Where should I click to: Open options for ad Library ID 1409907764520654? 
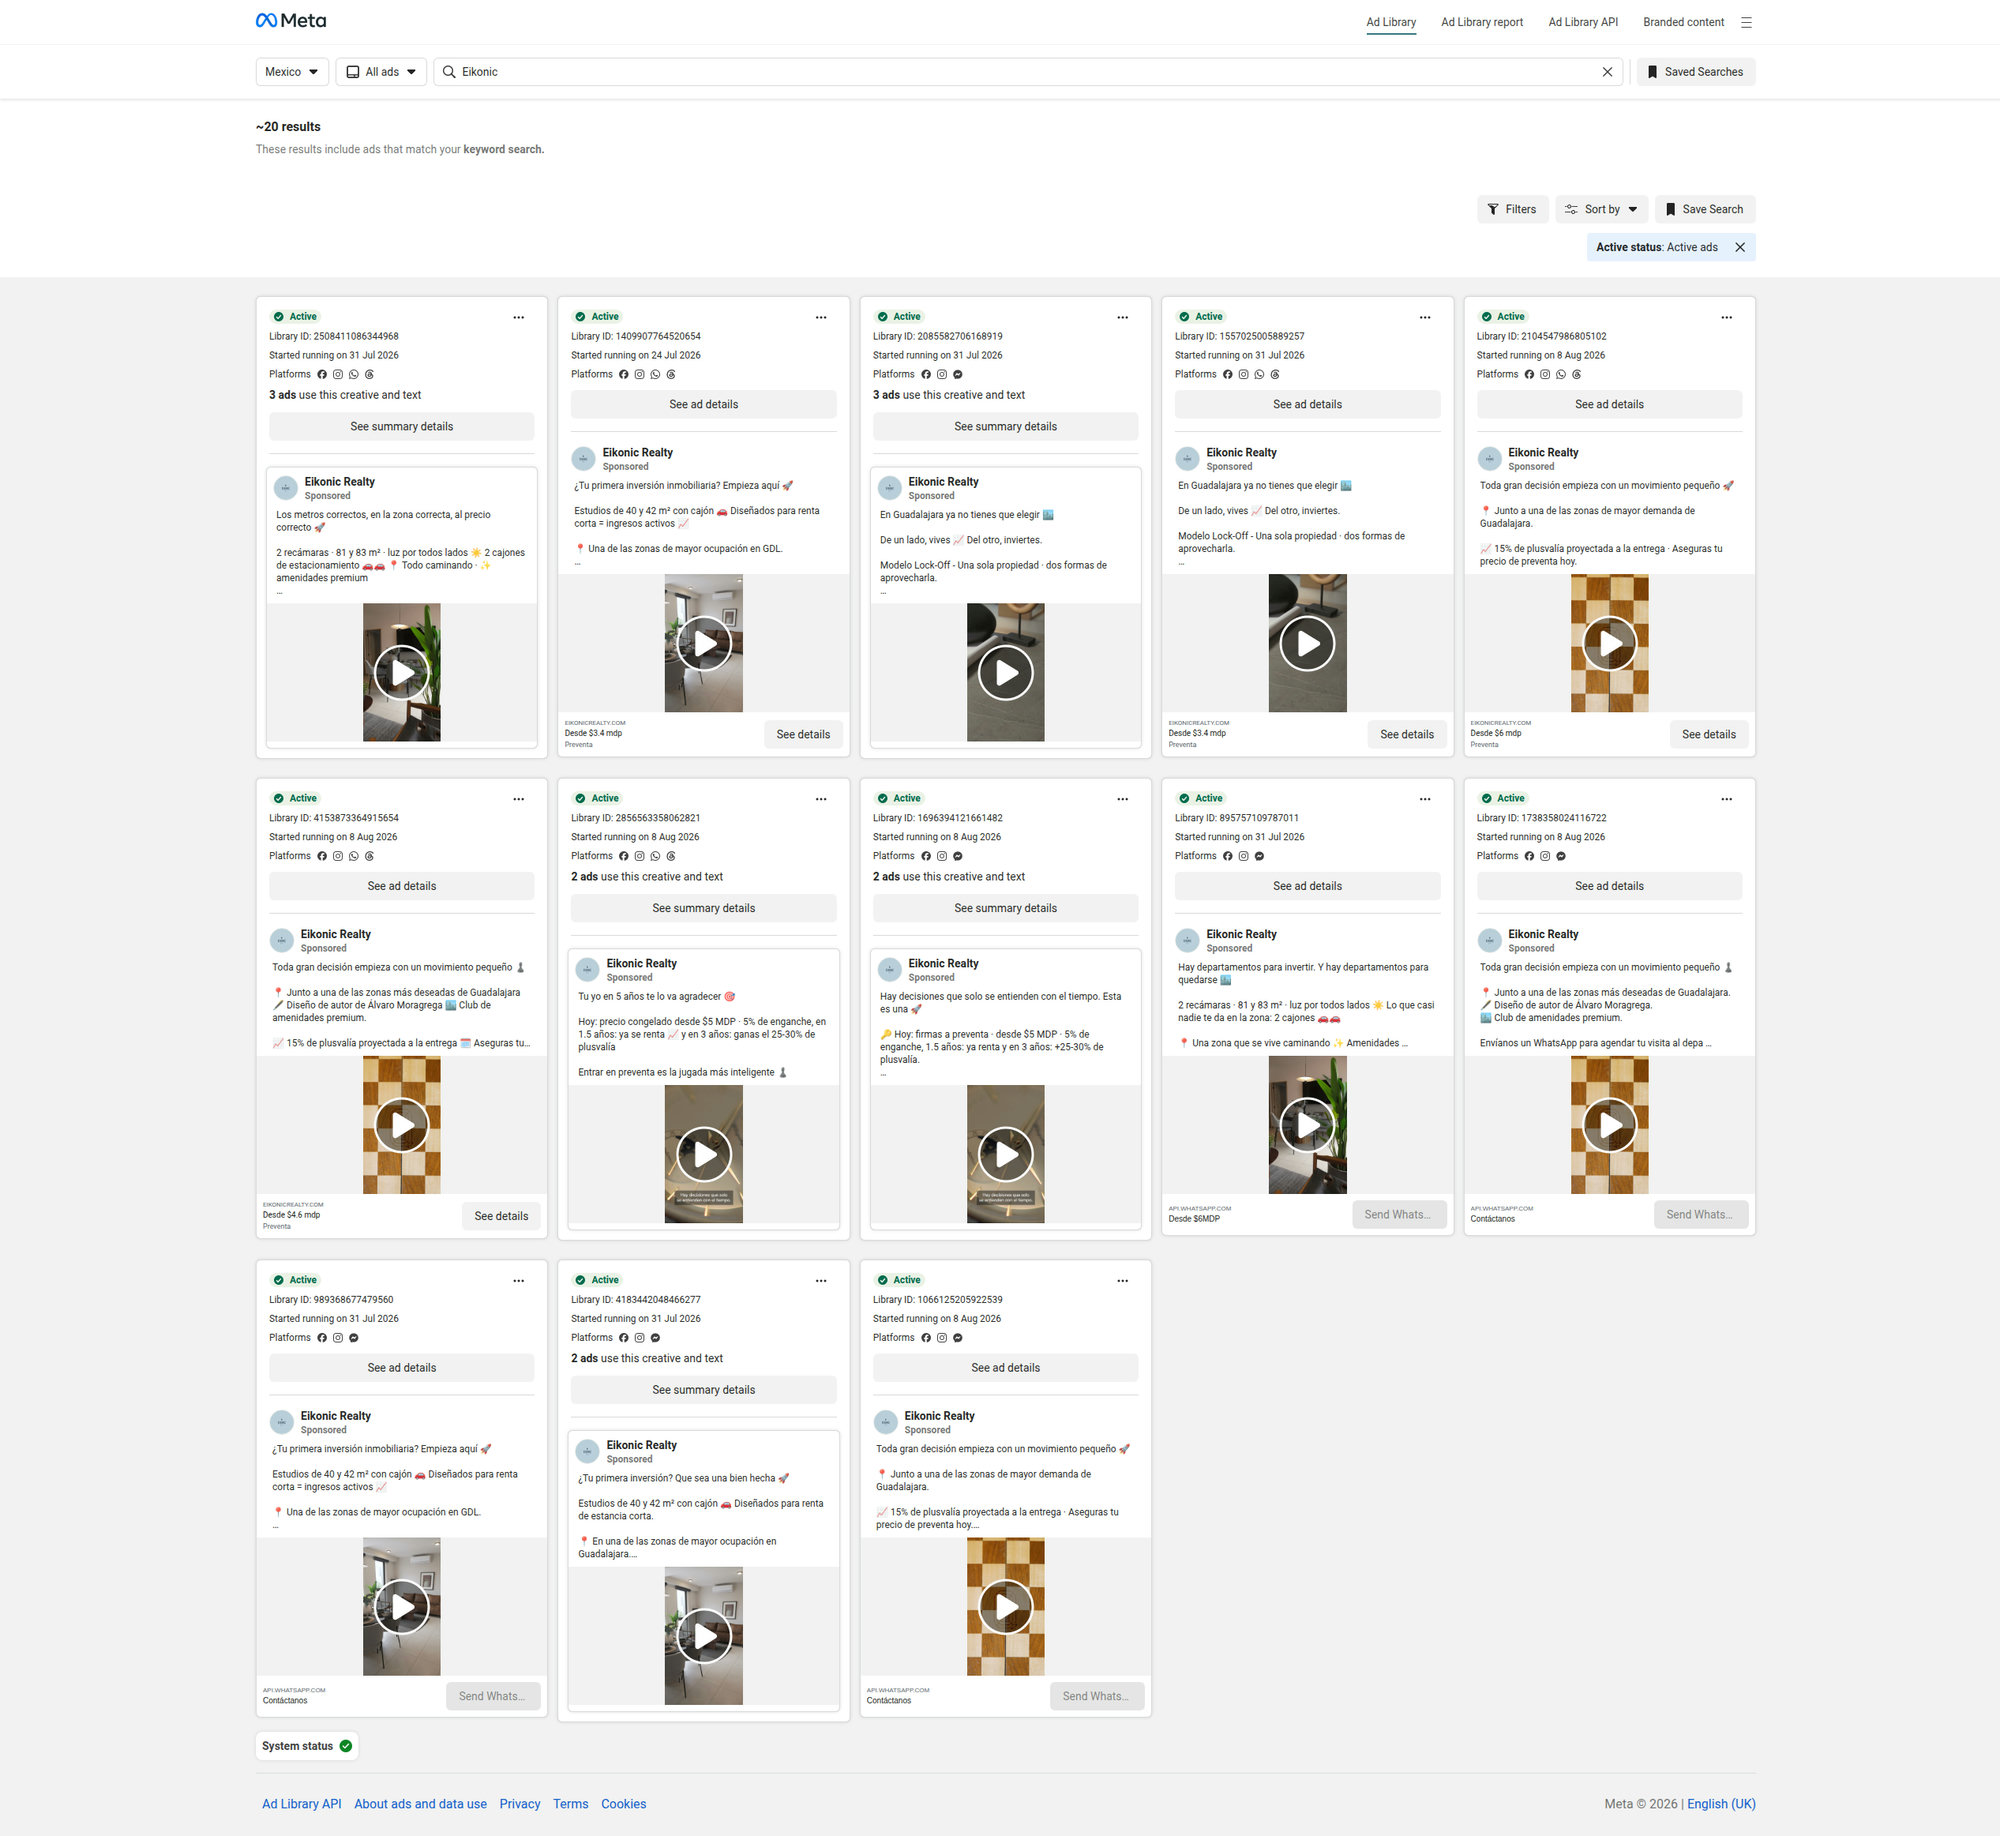point(821,317)
